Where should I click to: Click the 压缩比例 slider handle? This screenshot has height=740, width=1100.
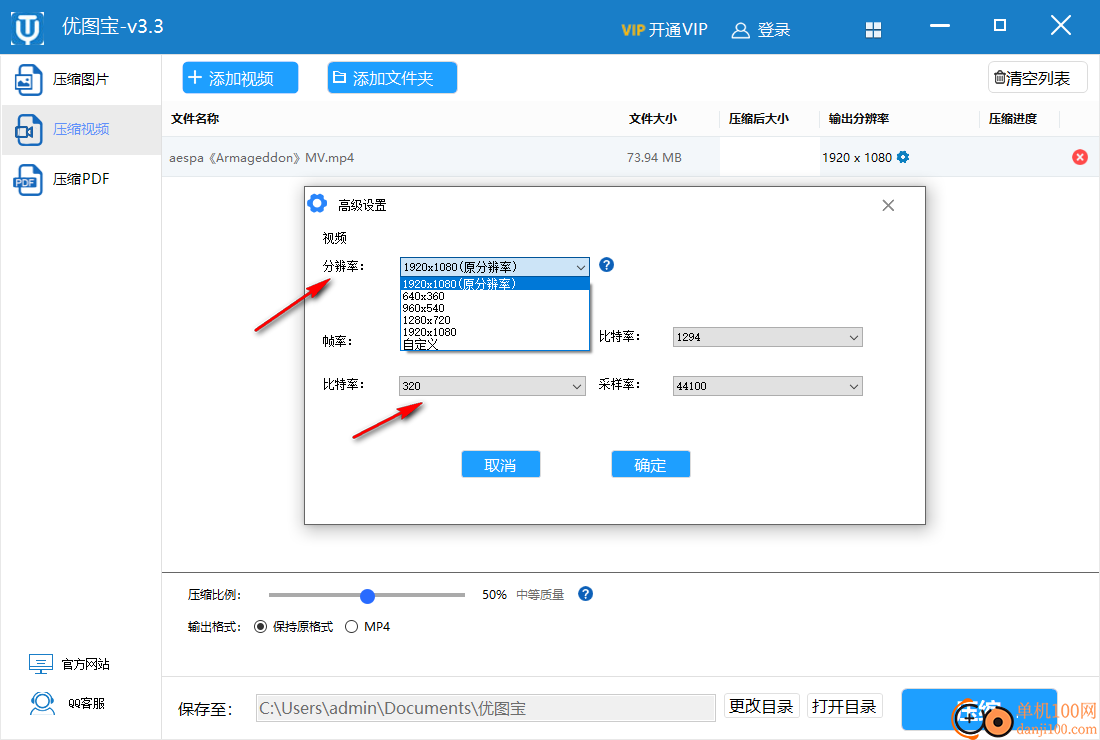click(368, 596)
